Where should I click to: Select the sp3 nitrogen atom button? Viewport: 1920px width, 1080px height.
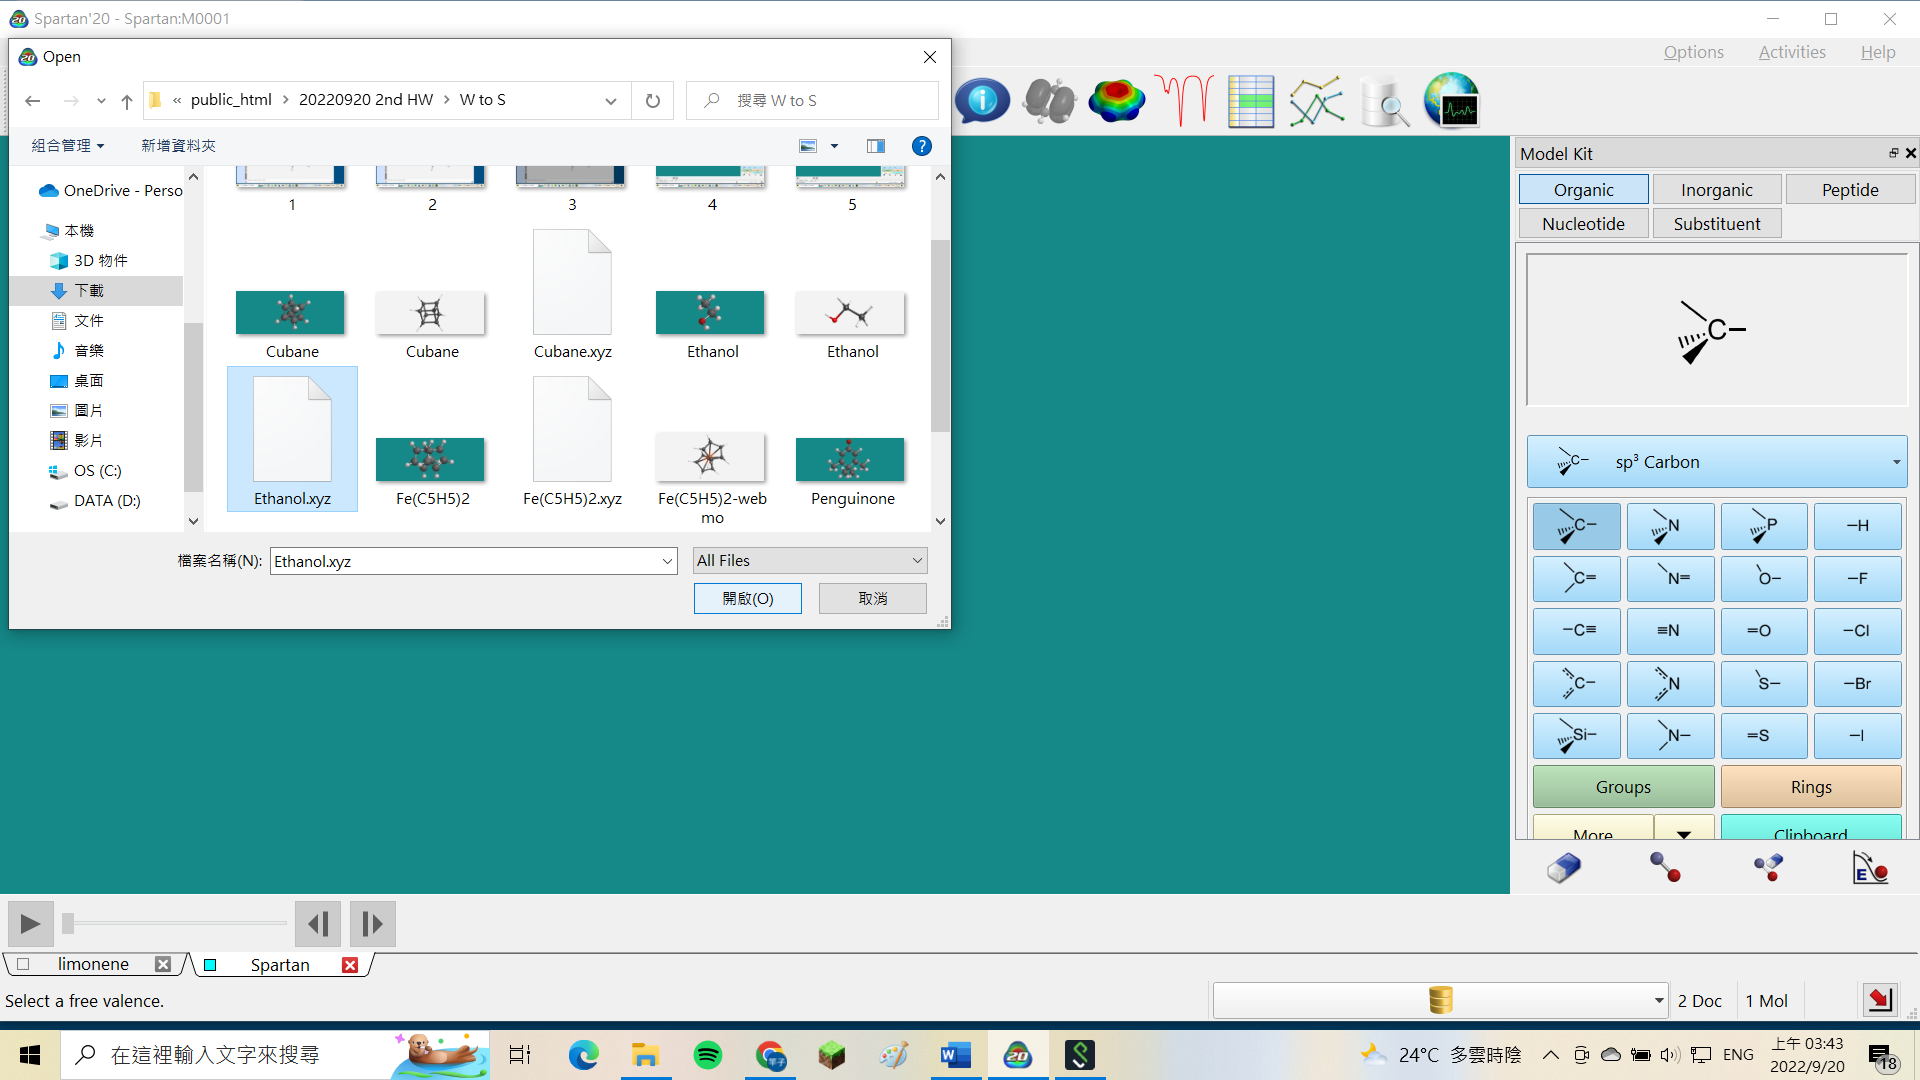[x=1670, y=526]
